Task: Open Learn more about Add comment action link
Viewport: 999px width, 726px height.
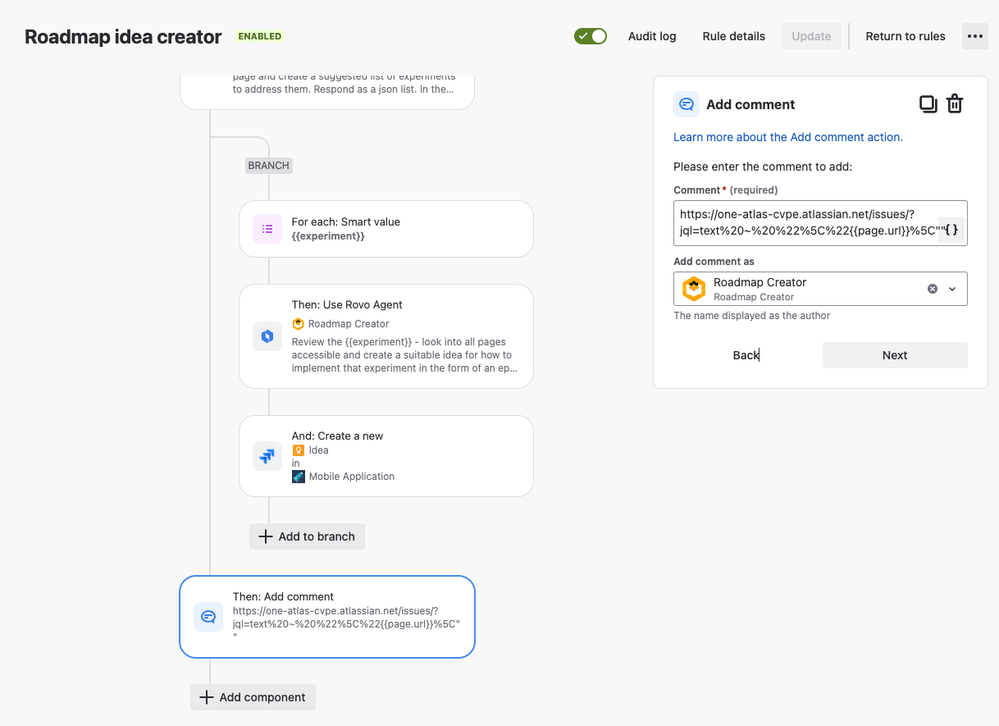Action: [x=787, y=137]
